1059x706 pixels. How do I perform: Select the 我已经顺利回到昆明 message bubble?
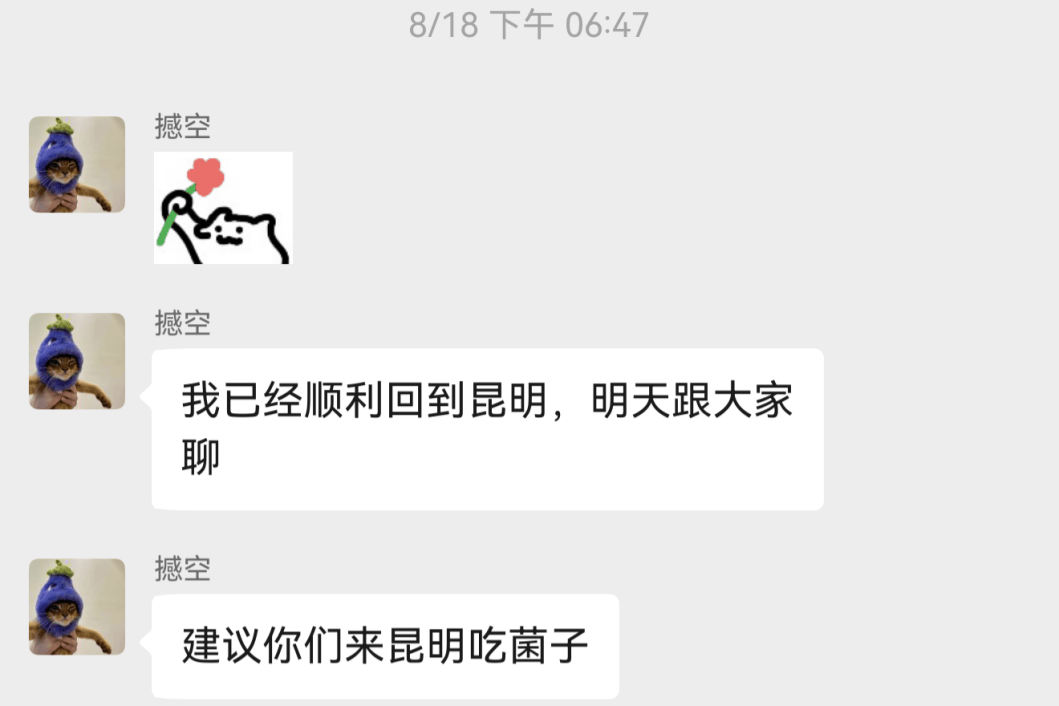pyautogui.click(x=488, y=429)
